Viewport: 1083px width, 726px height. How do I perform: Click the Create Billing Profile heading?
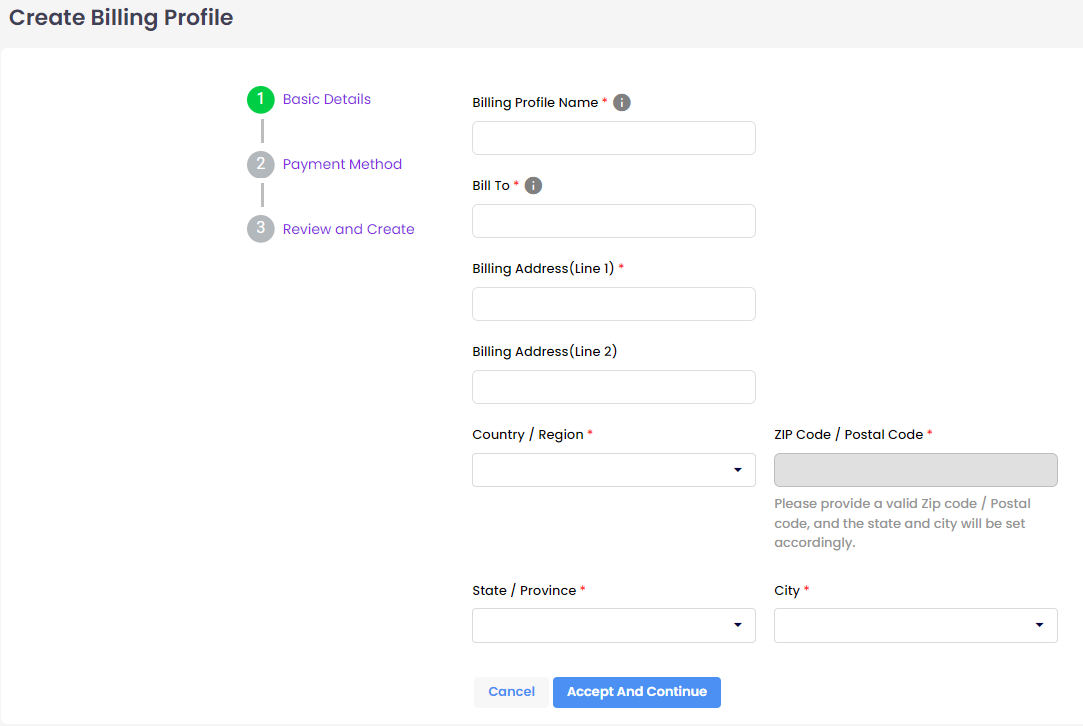(121, 17)
